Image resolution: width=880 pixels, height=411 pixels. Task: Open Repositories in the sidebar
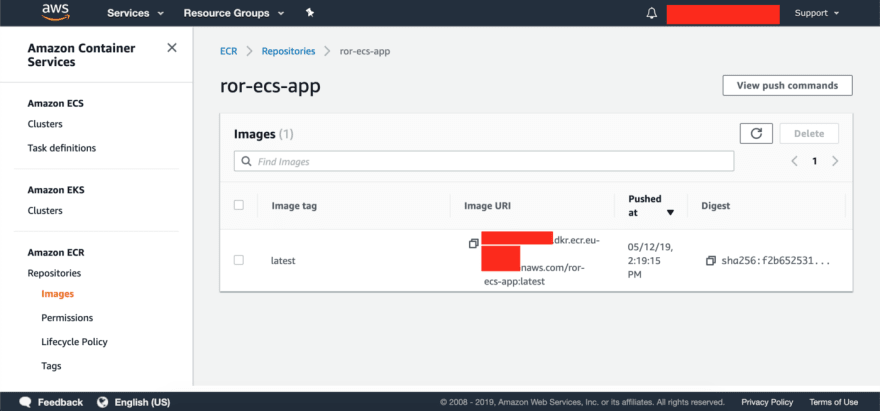[54, 273]
